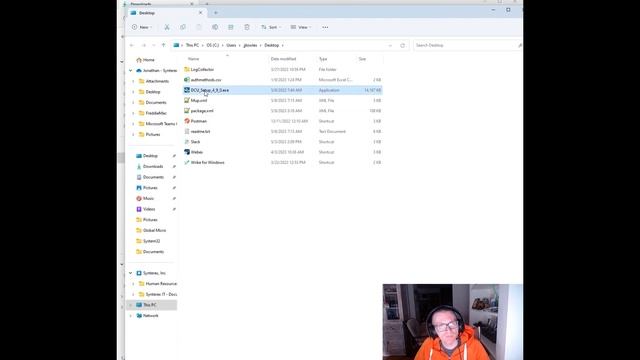
Task: Expand the Network tree node
Action: [131, 316]
